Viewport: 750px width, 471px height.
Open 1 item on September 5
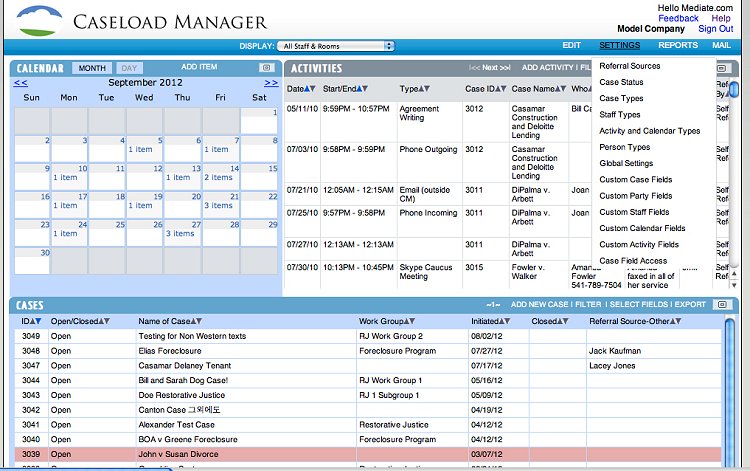pyautogui.click(x=140, y=149)
